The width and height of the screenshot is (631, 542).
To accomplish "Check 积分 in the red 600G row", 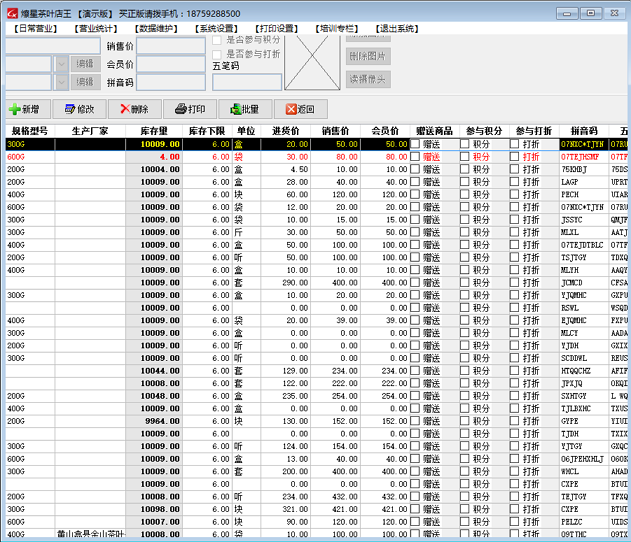I will [x=465, y=157].
